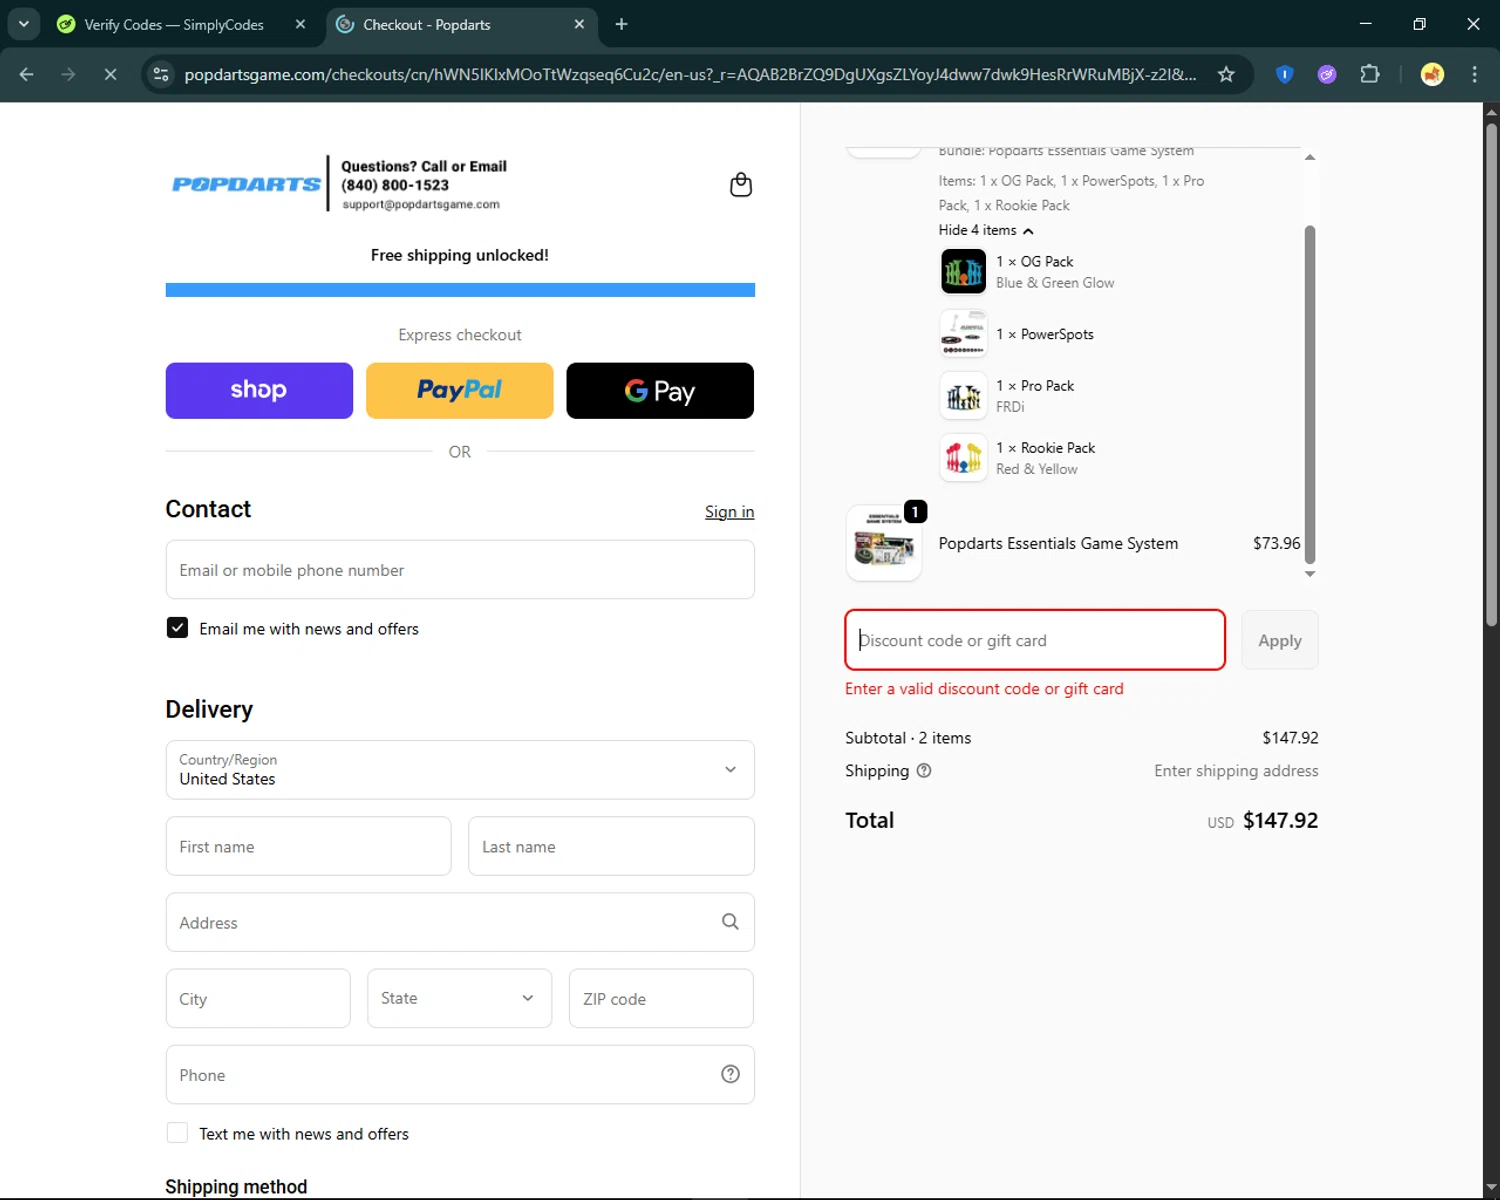
Task: Close the Checkout Popdarts tab
Action: 579,24
